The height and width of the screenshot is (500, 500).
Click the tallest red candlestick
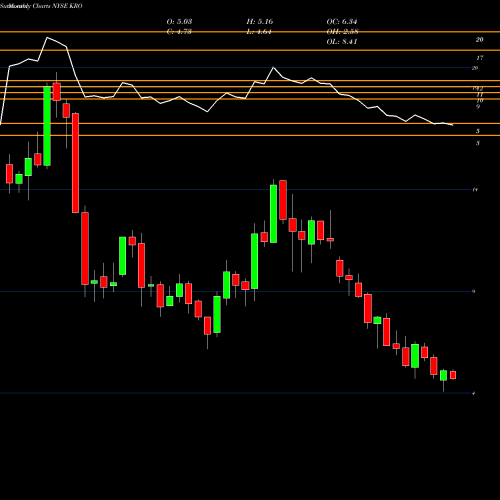tap(76, 163)
